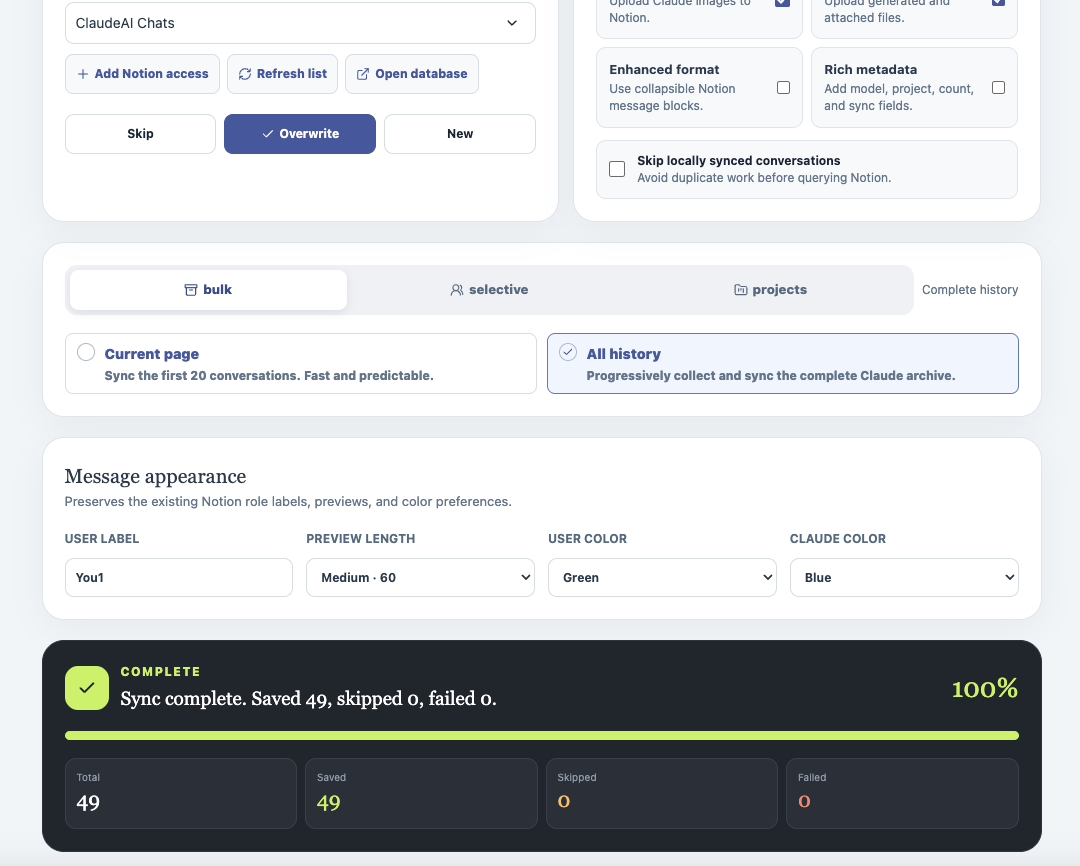Enable the Enhanced format checkbox

point(783,87)
